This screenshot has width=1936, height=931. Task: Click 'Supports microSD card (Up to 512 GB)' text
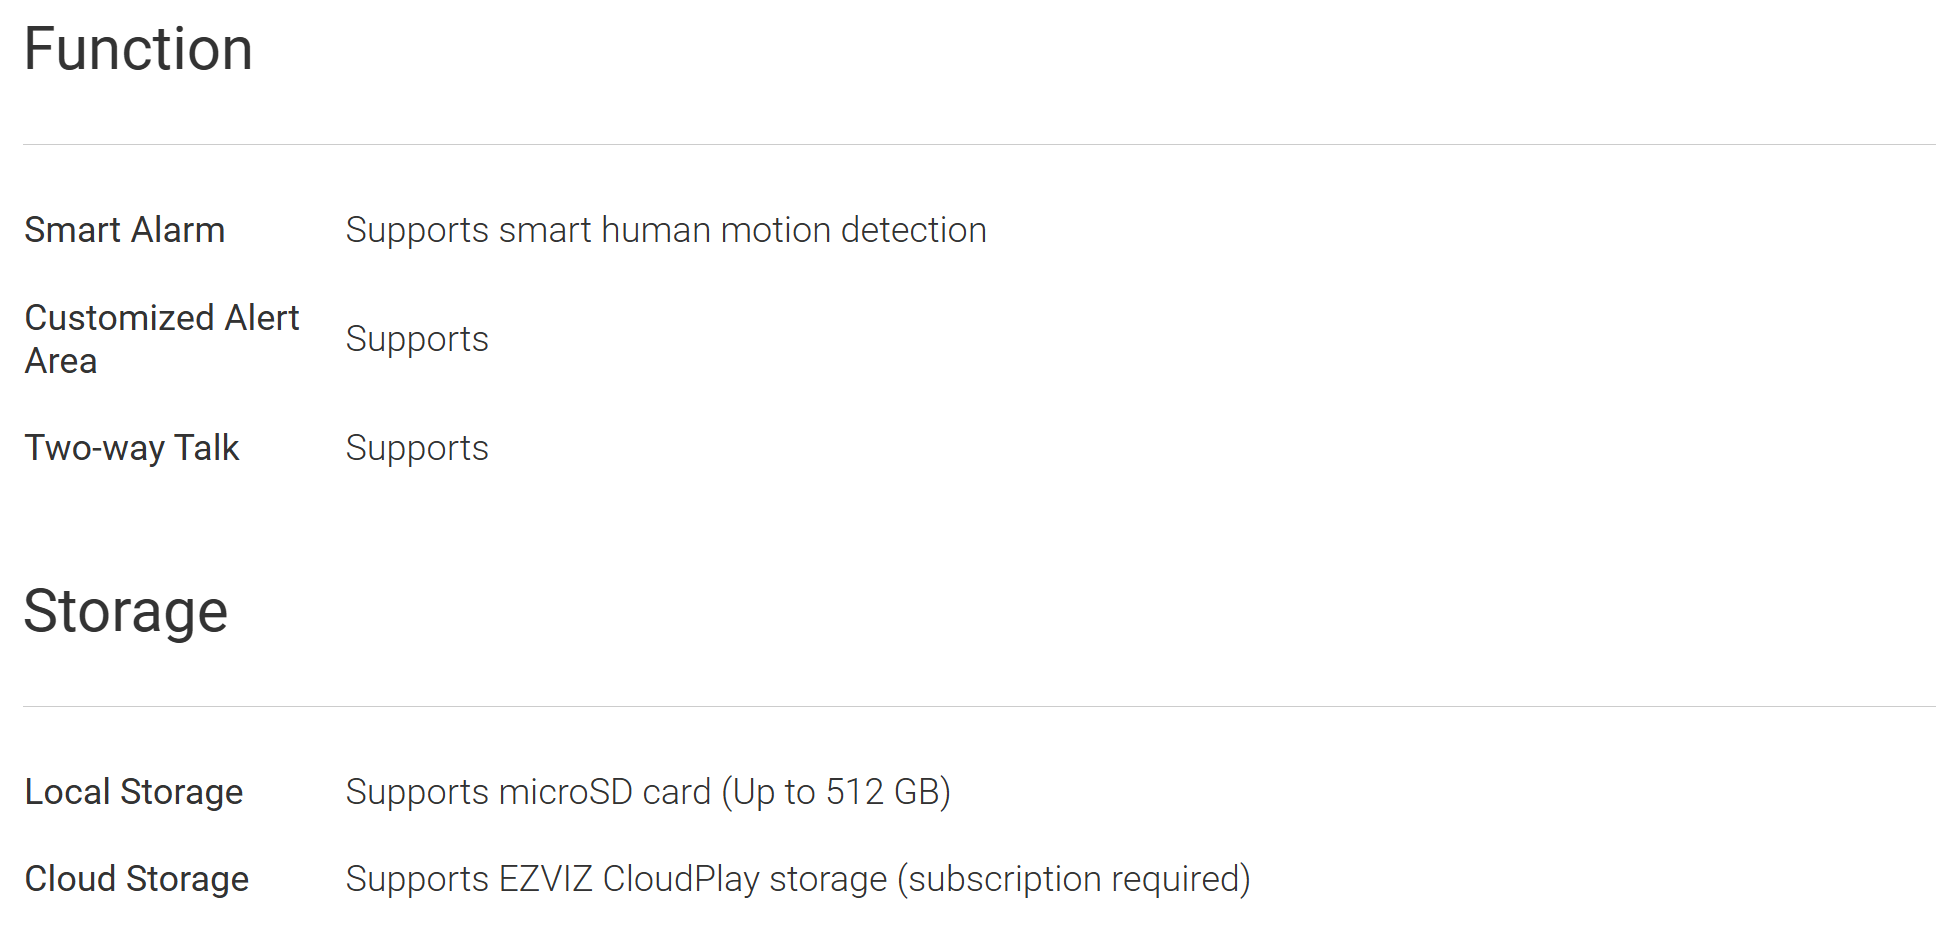tap(648, 792)
